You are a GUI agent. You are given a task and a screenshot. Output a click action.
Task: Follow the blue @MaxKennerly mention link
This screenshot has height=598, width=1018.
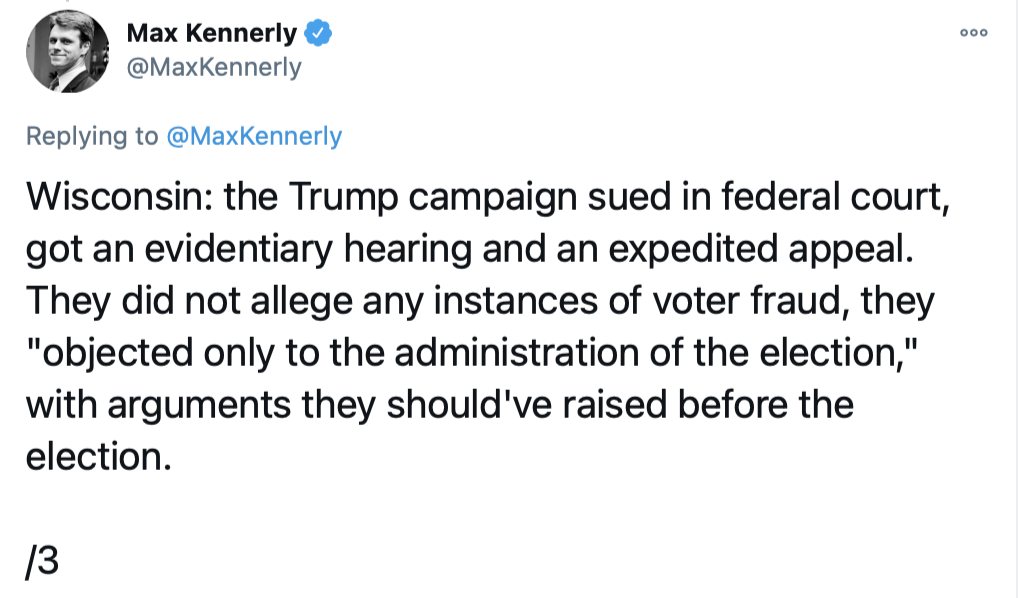pyautogui.click(x=253, y=136)
